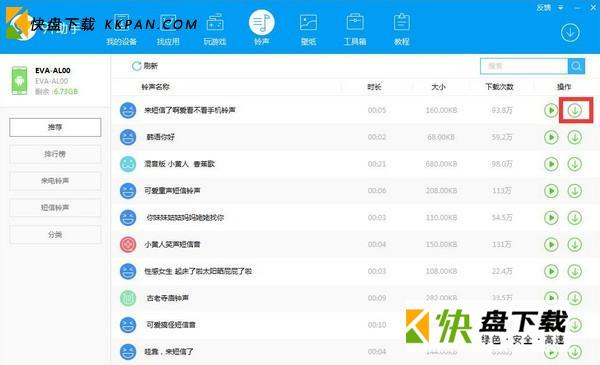Viewport: 600px width, 365px height.
Task: Select the 排行榜 ranking sidebar button
Action: click(x=55, y=154)
